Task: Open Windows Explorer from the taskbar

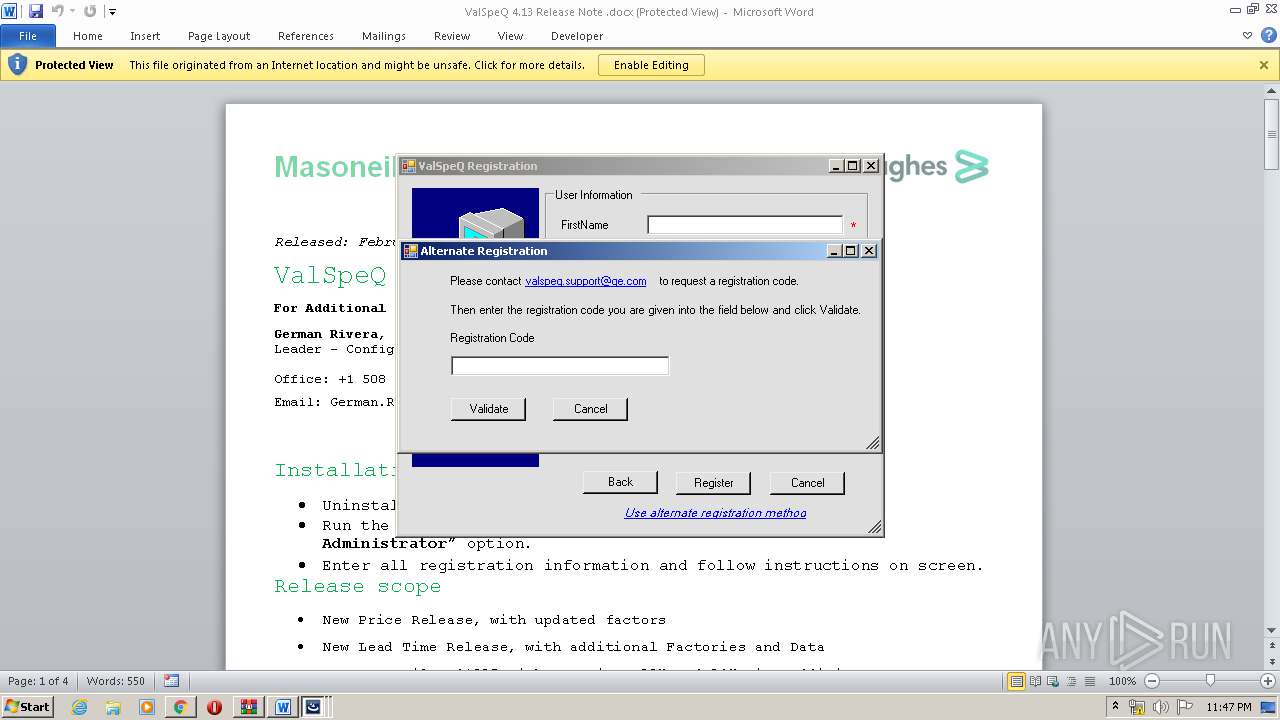Action: (x=113, y=707)
